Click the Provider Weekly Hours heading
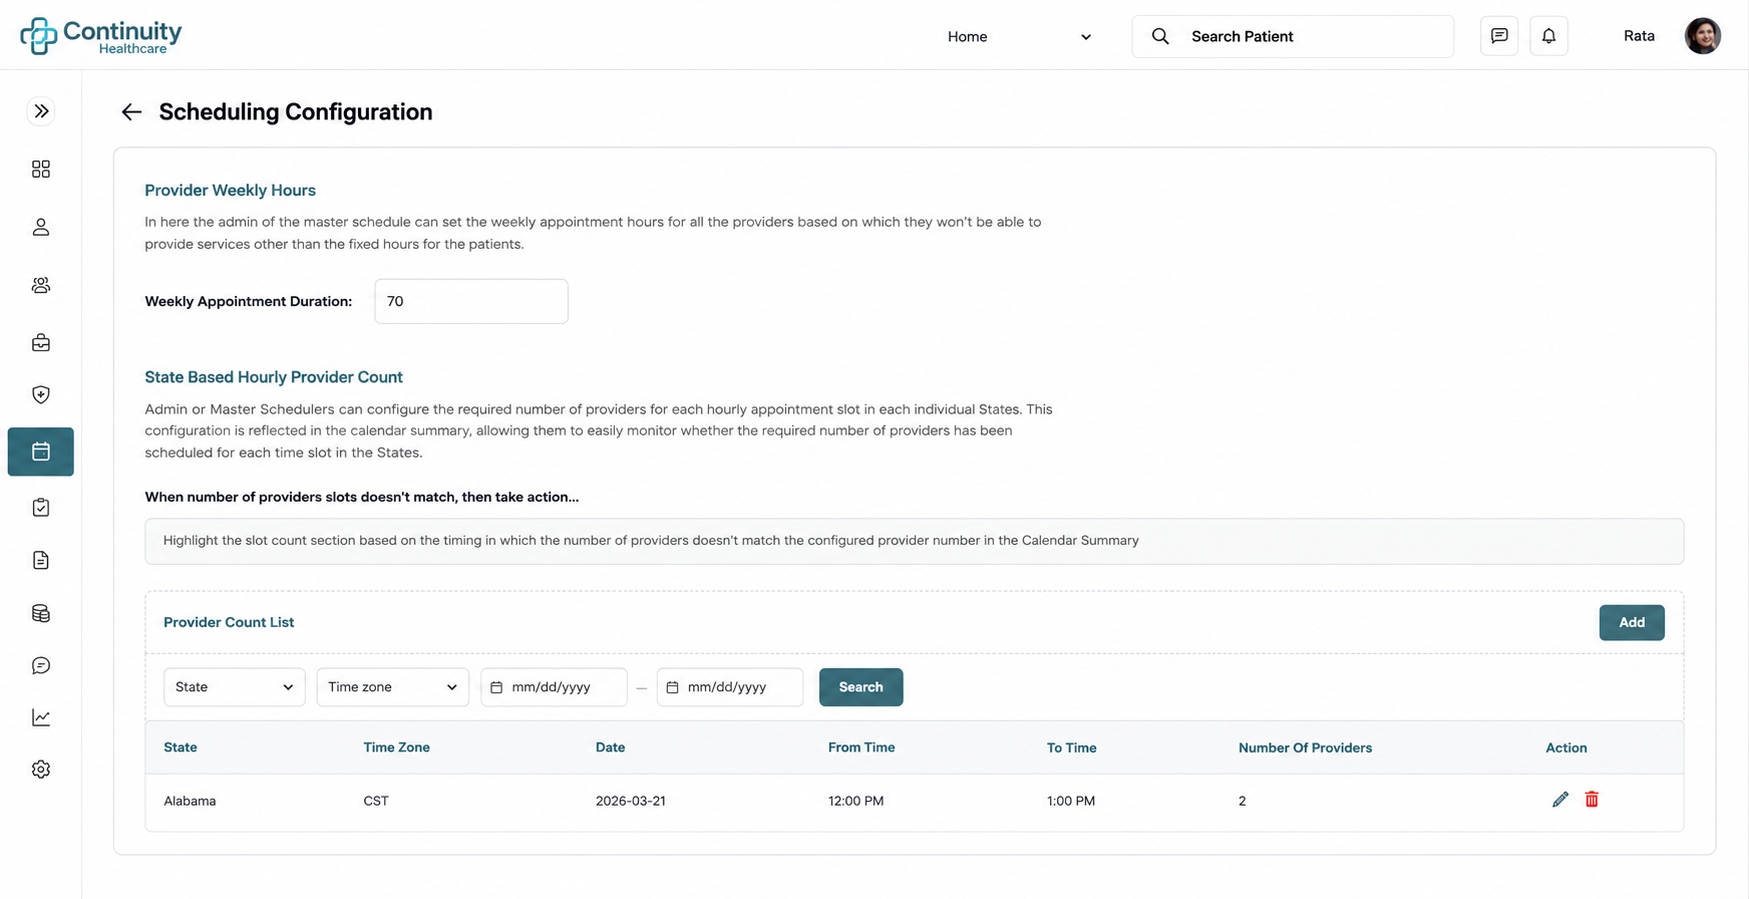1749x899 pixels. (230, 190)
